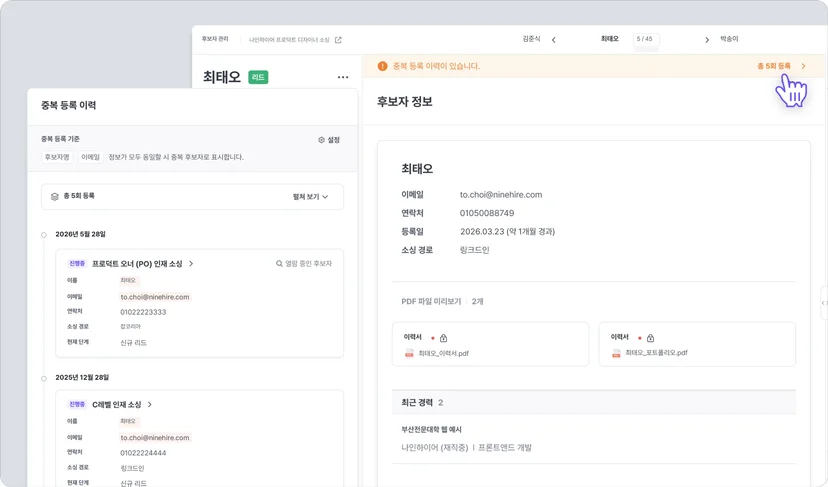Select the 후보자명 criteria tag
The height and width of the screenshot is (487, 828).
click(57, 157)
